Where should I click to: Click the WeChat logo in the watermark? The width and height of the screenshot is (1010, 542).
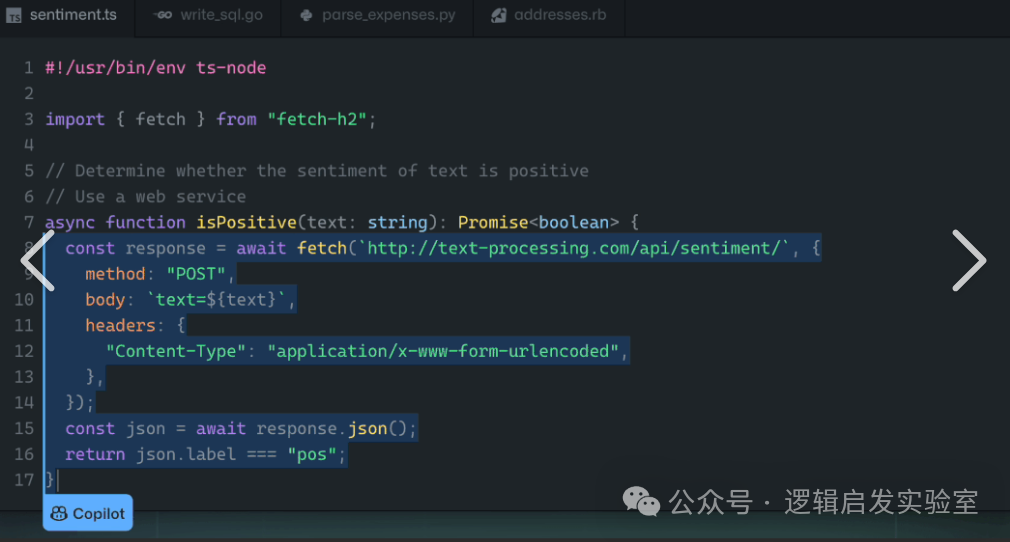tap(642, 501)
